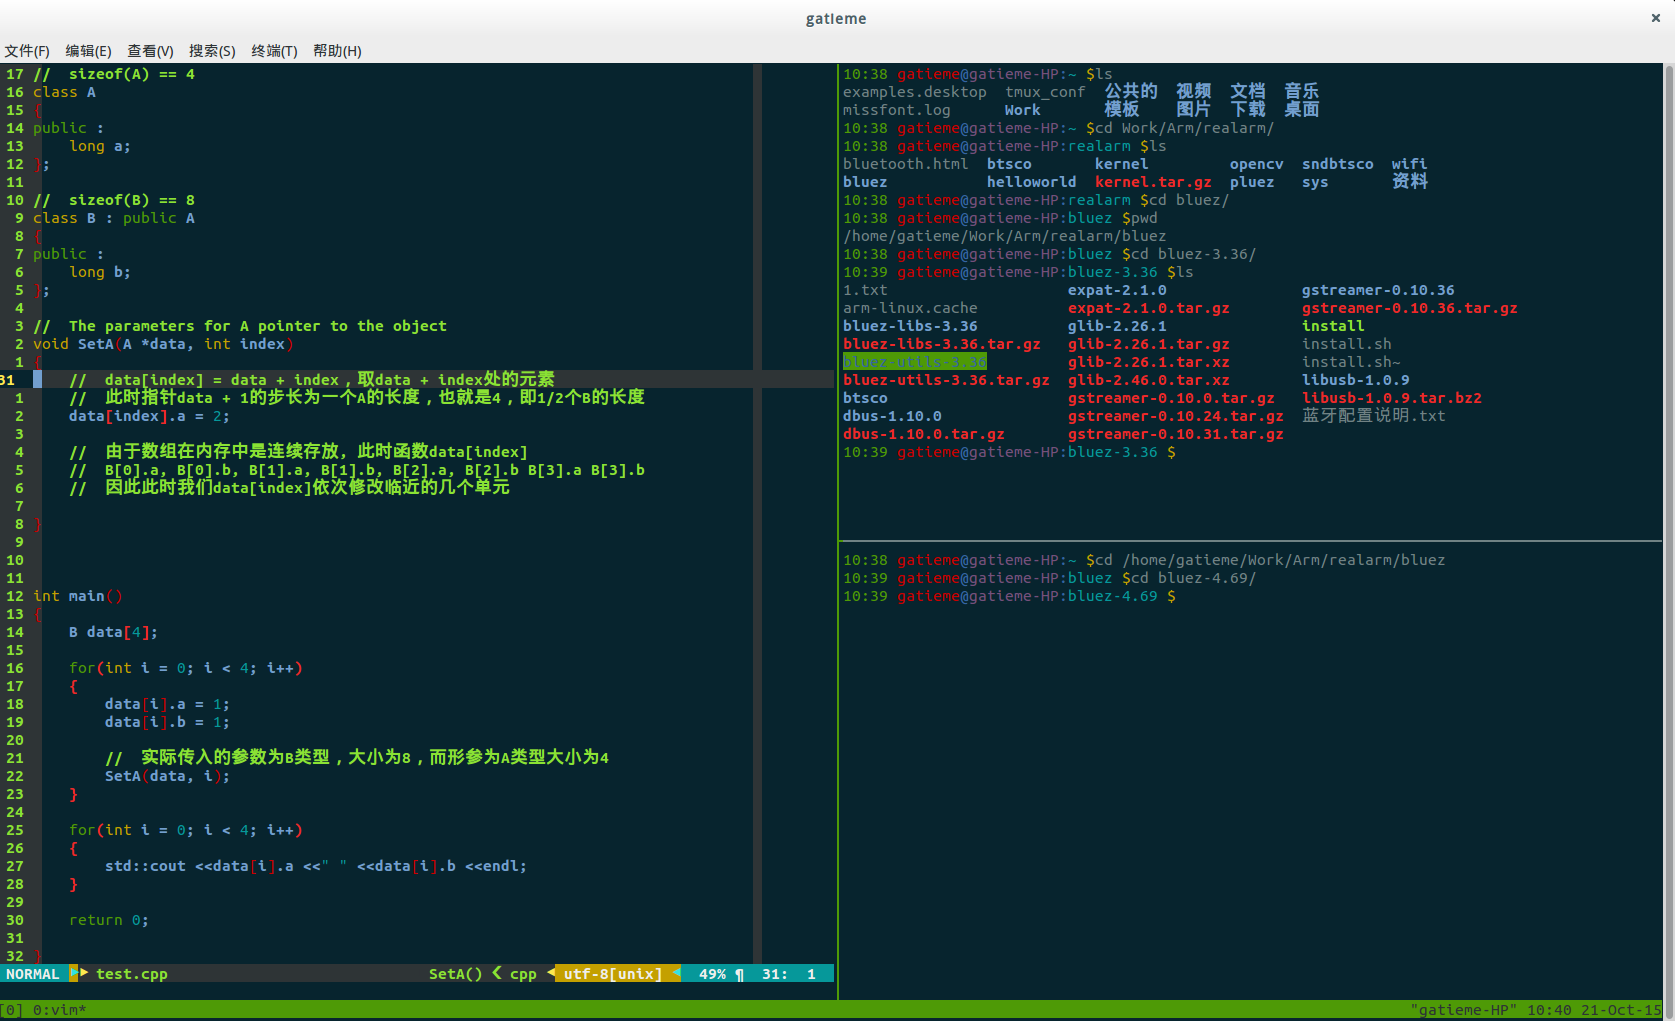Click the sndbtsco directory name
This screenshot has height=1021, width=1675.
pos(1338,164)
